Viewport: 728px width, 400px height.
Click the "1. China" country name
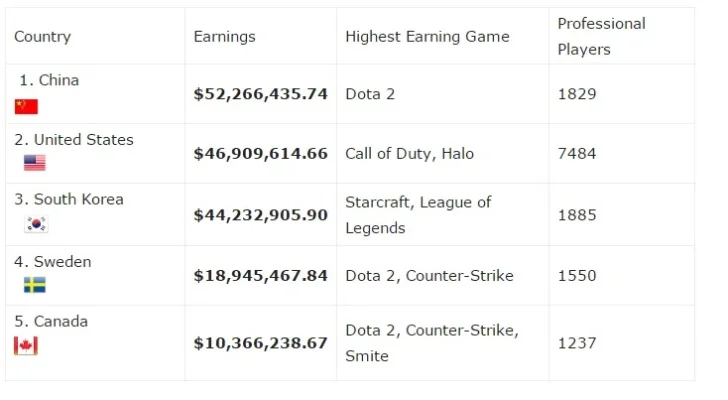pyautogui.click(x=49, y=80)
